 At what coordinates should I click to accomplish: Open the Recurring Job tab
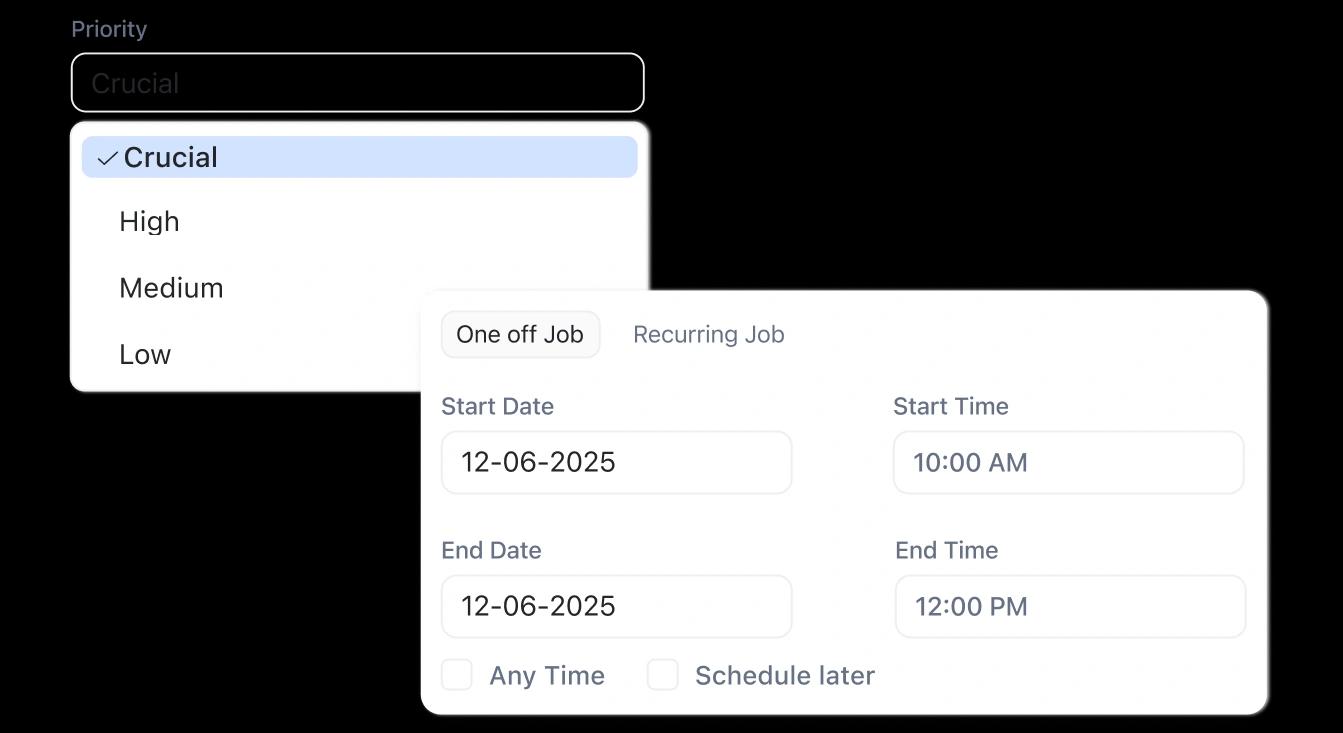708,334
